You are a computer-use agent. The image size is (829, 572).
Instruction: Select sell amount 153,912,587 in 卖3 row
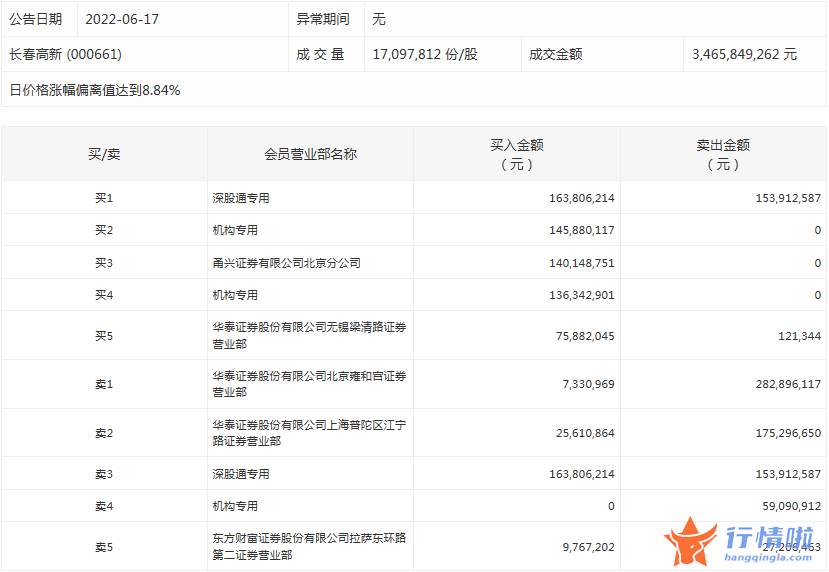point(788,474)
